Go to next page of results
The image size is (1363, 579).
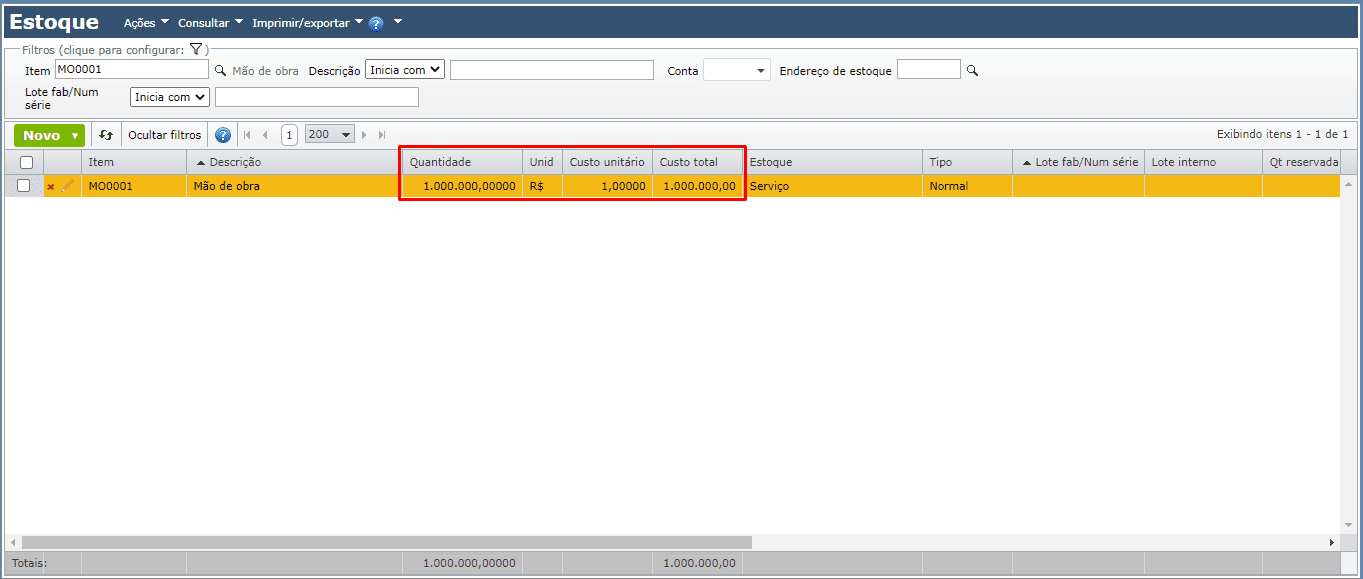pos(364,135)
